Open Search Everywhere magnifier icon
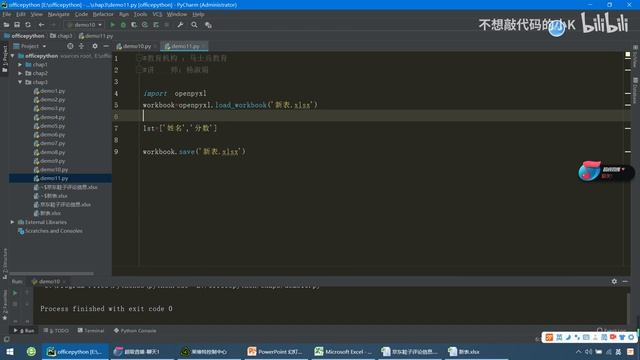This screenshot has width=640, height=360. tap(194, 25)
